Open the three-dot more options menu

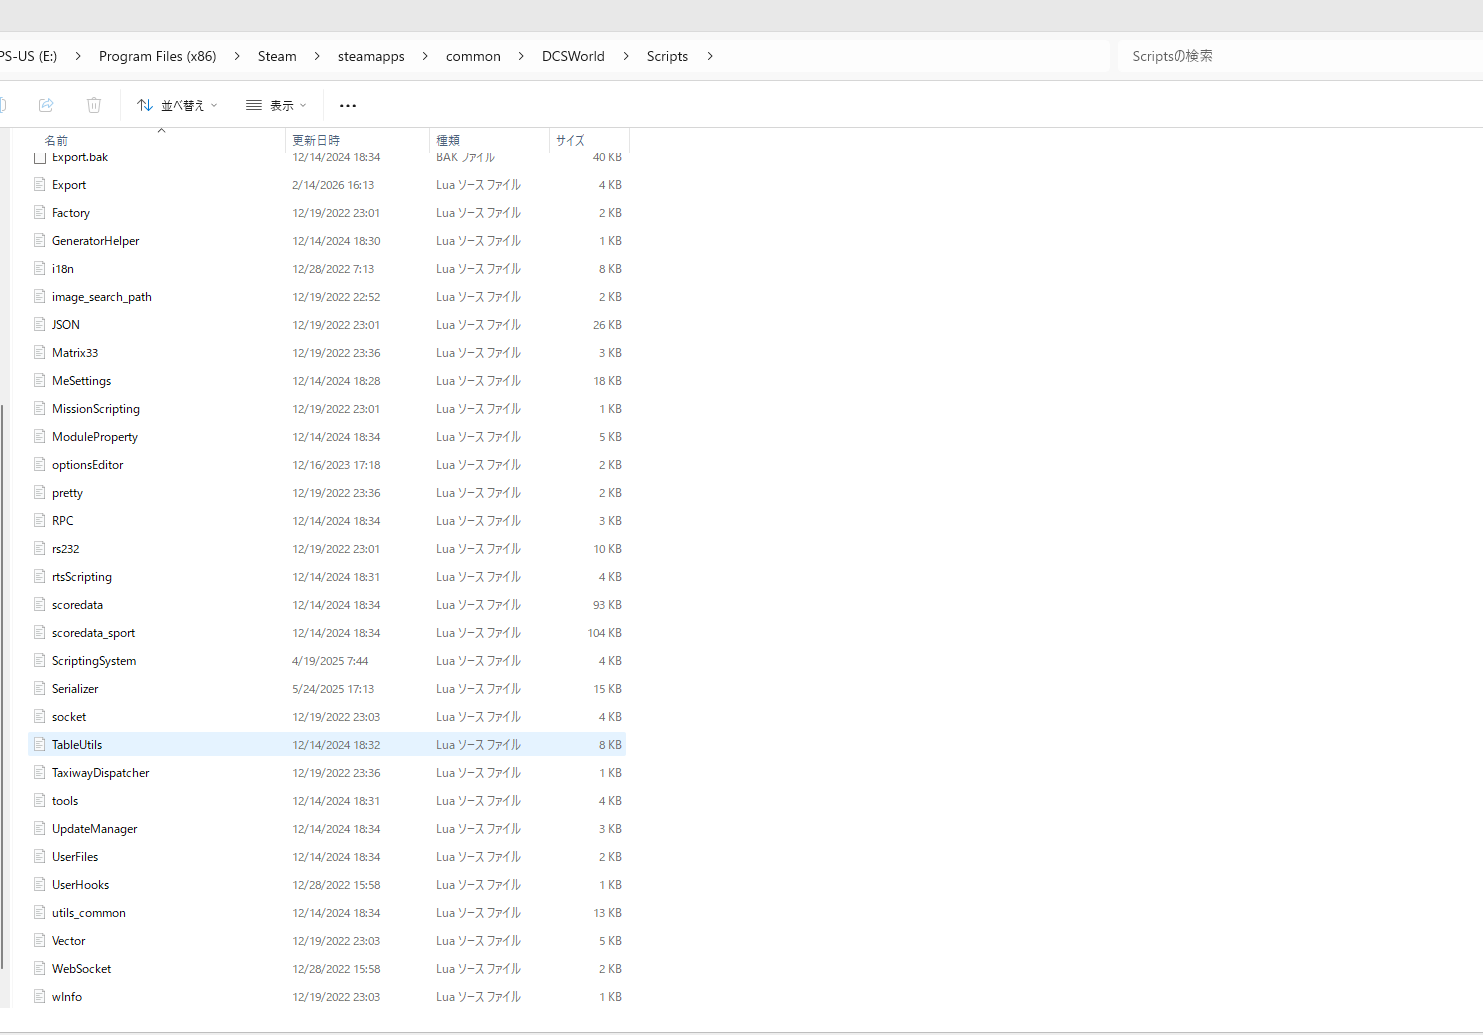(x=348, y=105)
